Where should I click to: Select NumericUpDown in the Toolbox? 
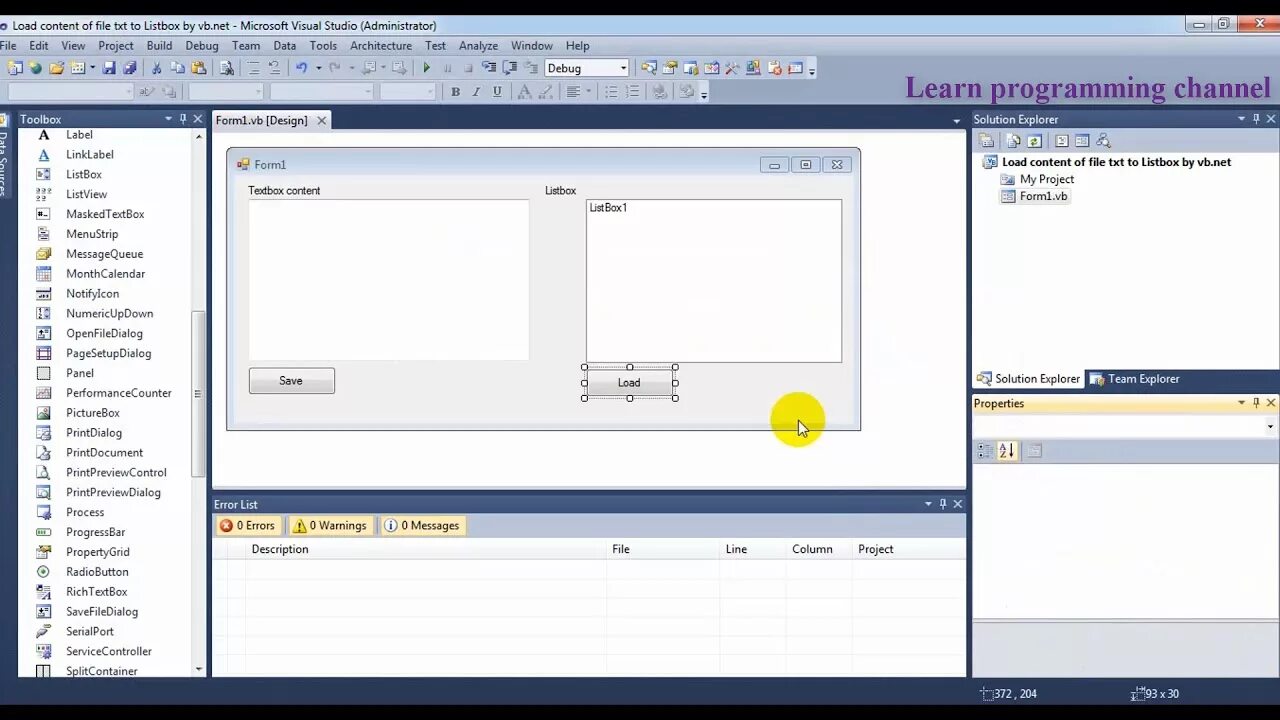(x=110, y=313)
